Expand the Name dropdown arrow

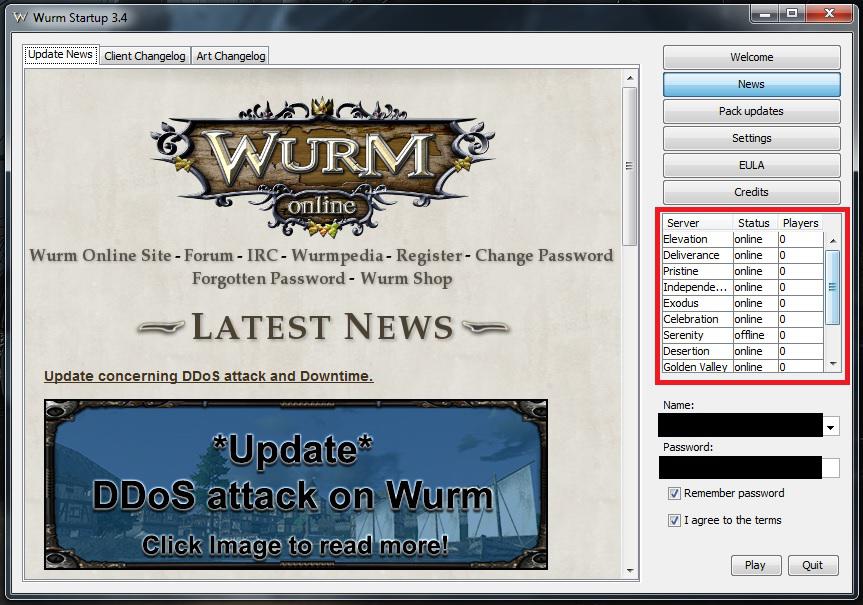[x=831, y=427]
